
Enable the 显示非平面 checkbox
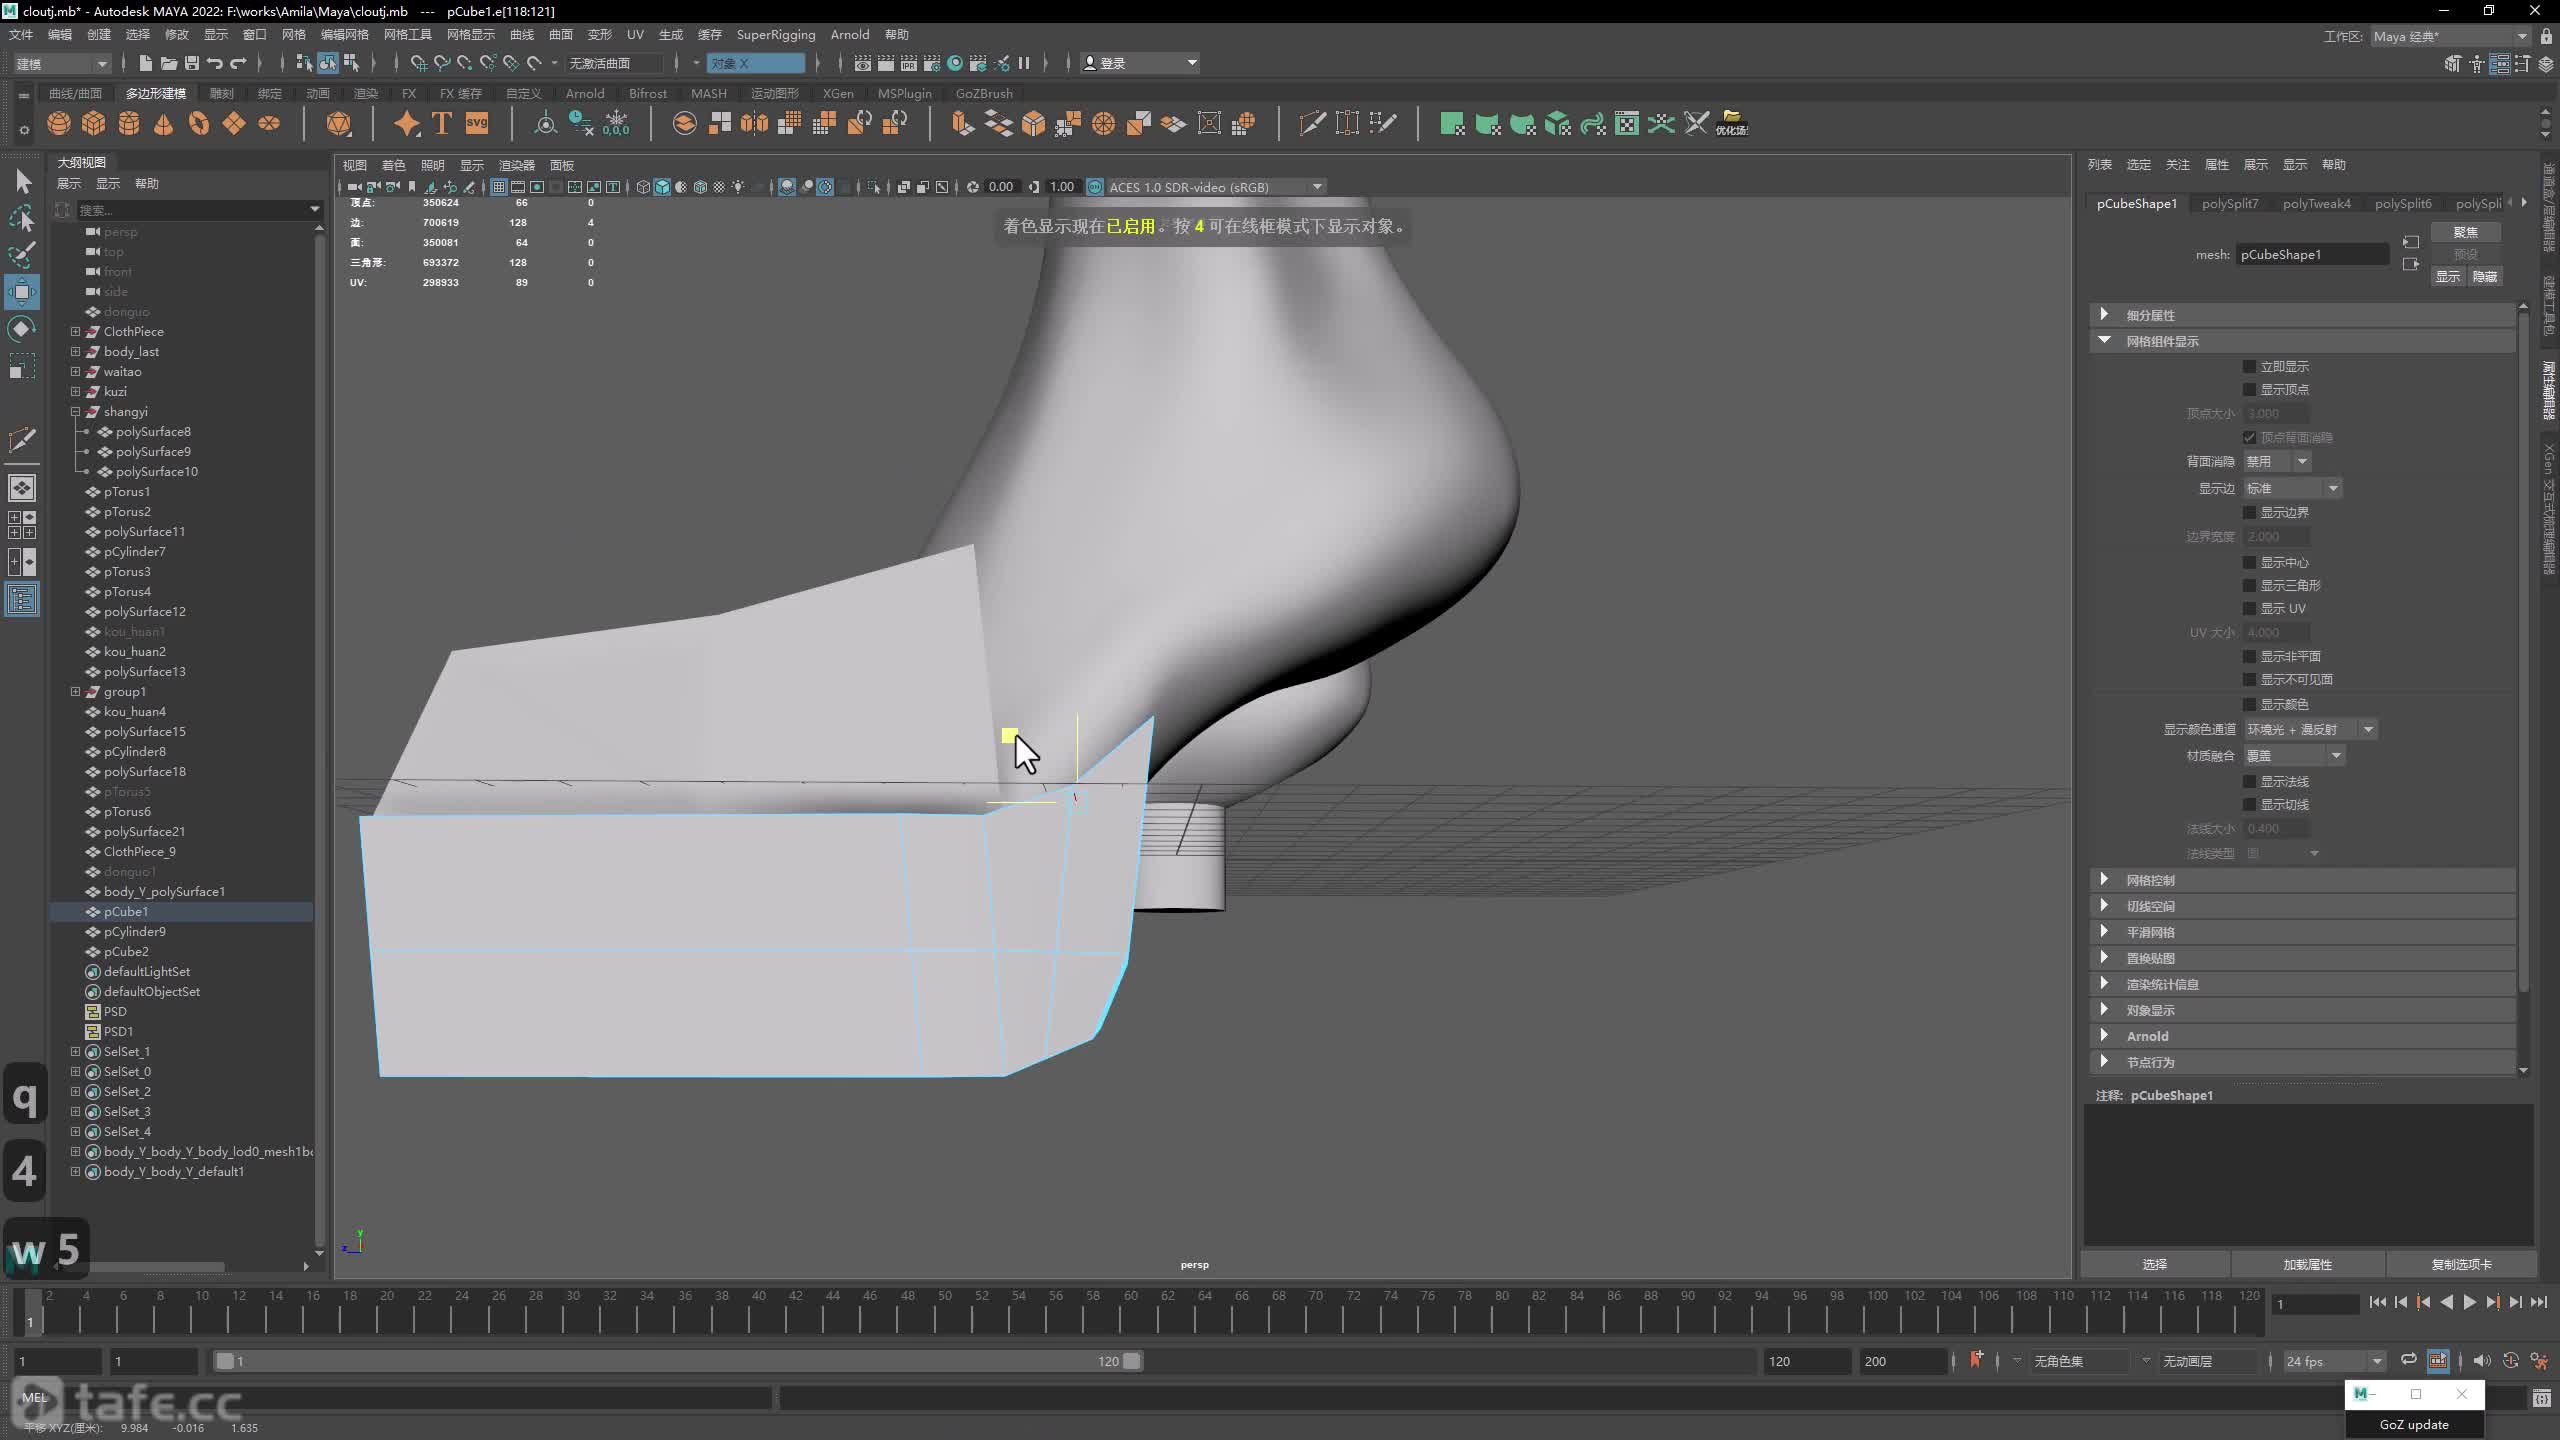click(2249, 657)
